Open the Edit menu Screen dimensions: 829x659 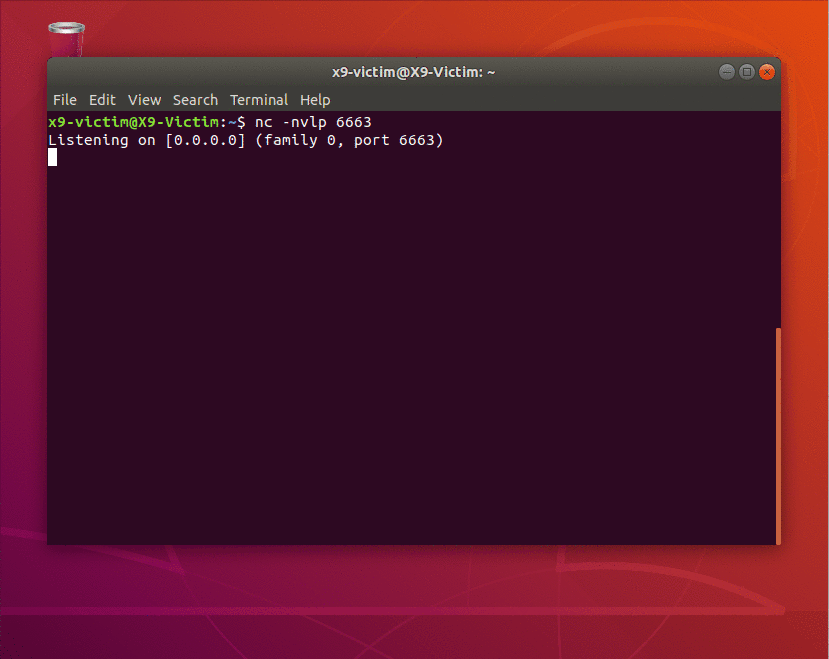tap(102, 100)
